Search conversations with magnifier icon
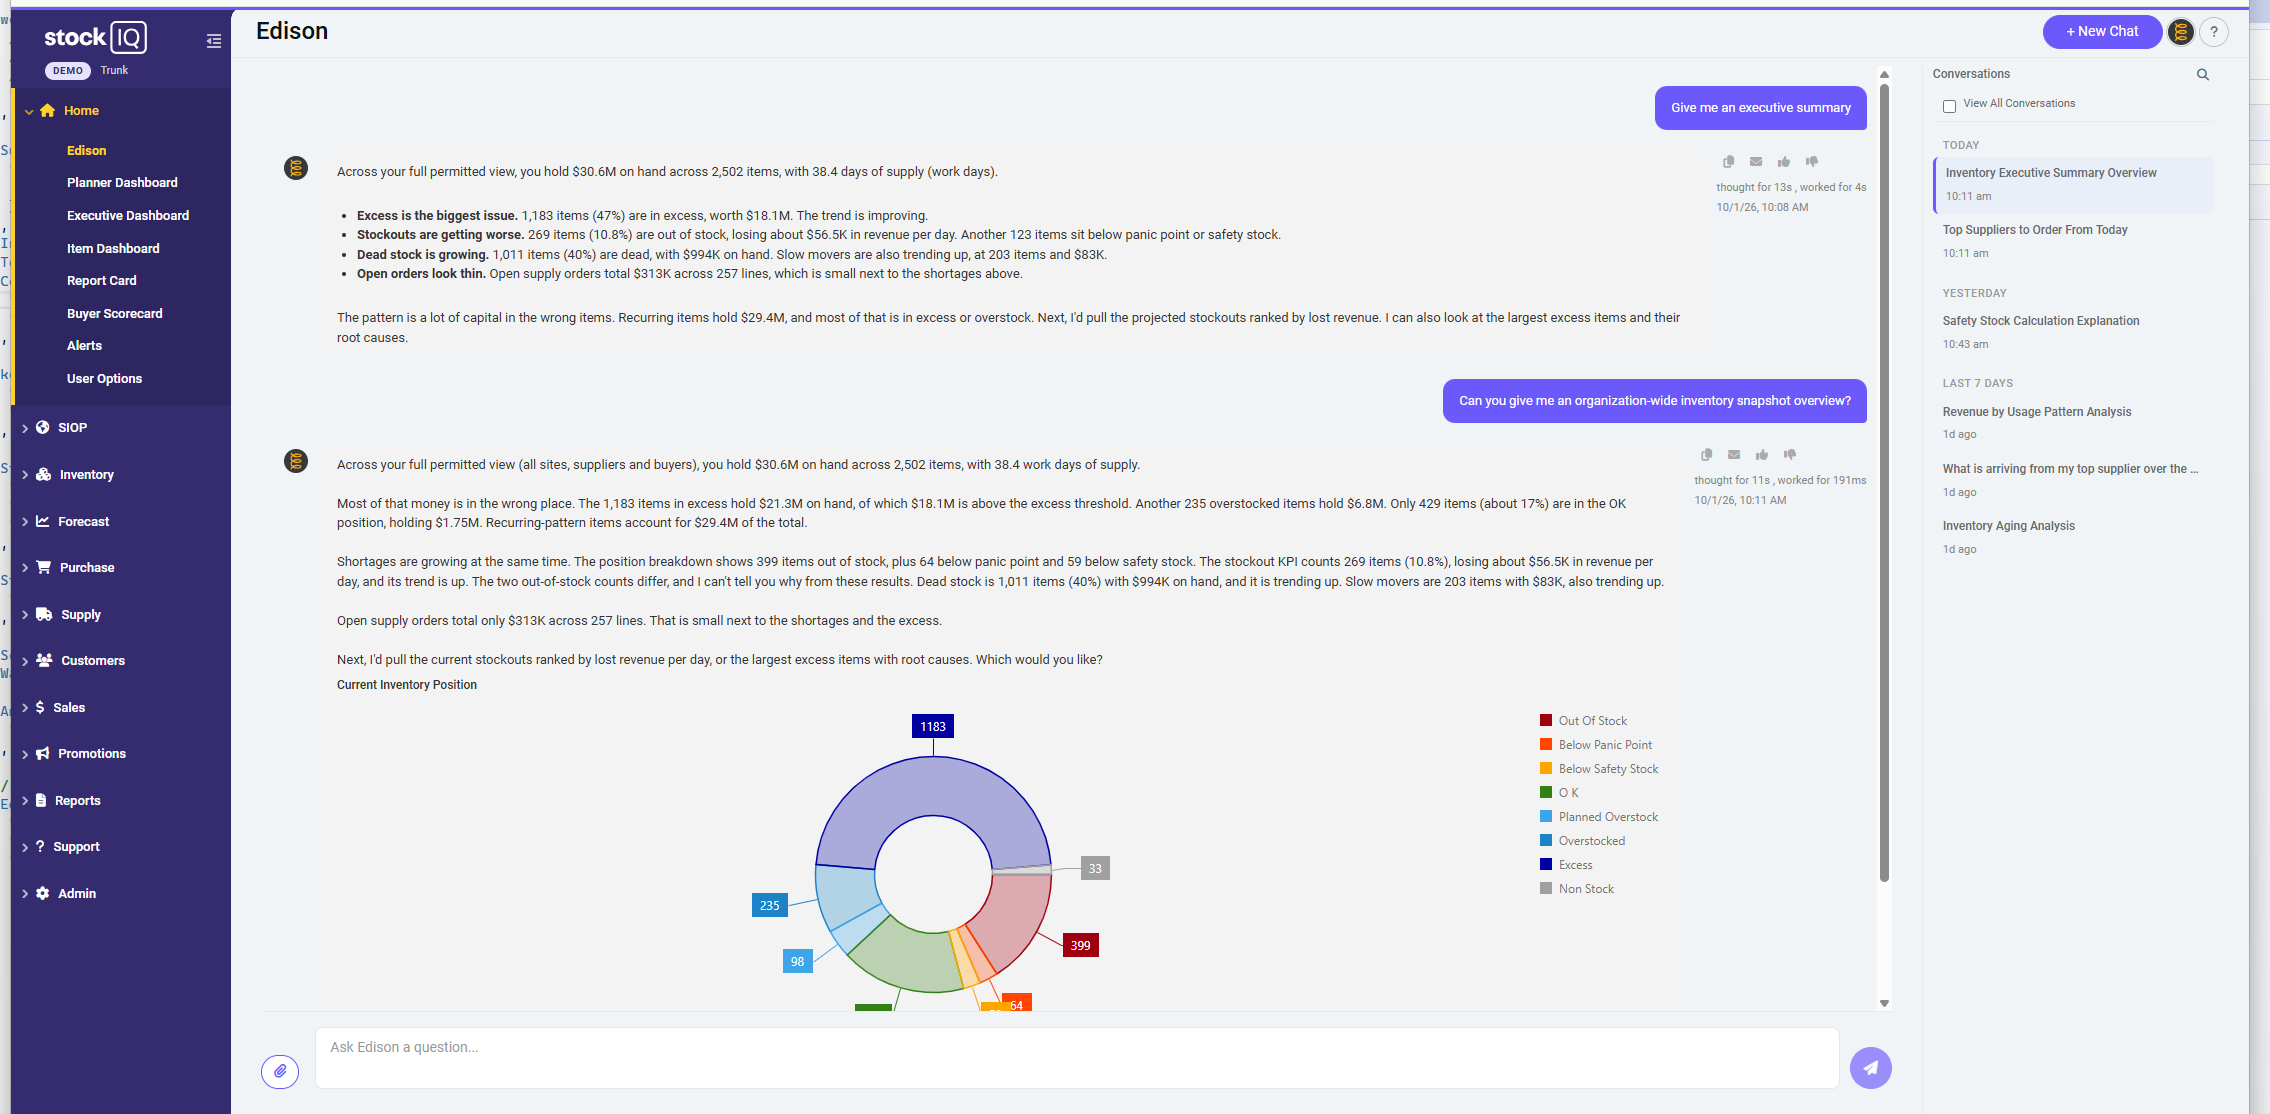2270x1114 pixels. [2203, 75]
